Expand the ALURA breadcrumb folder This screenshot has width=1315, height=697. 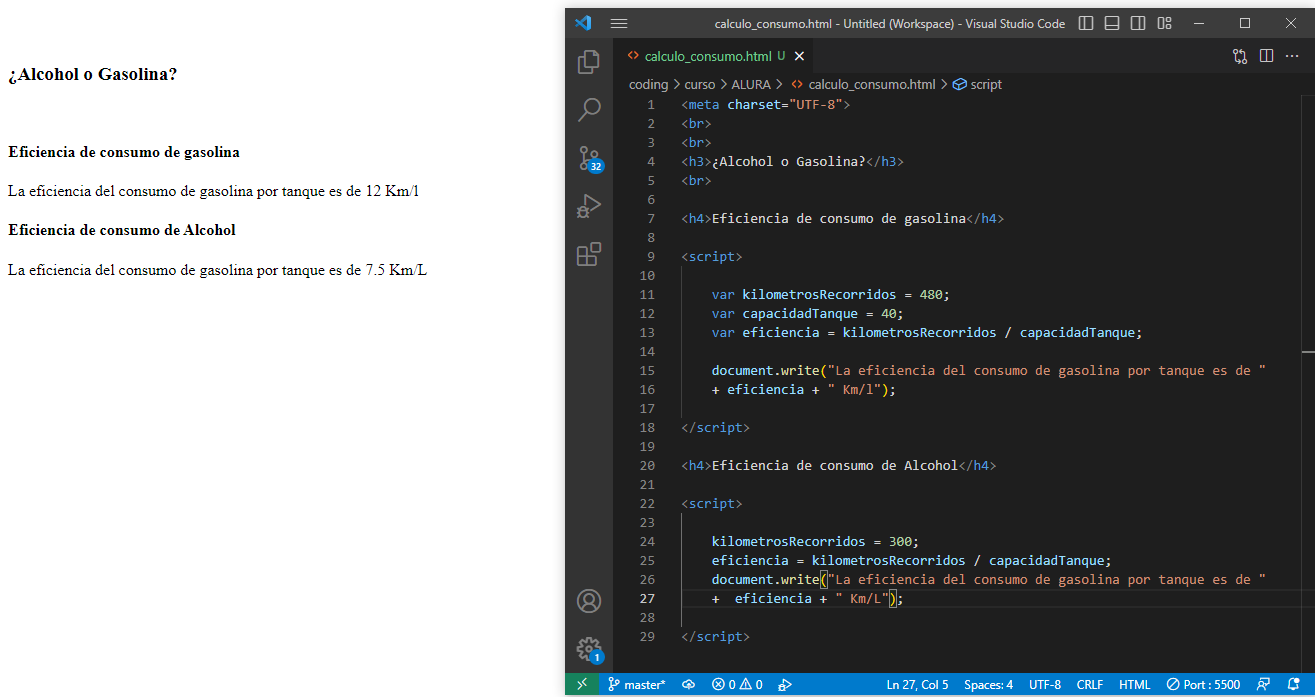(x=750, y=85)
